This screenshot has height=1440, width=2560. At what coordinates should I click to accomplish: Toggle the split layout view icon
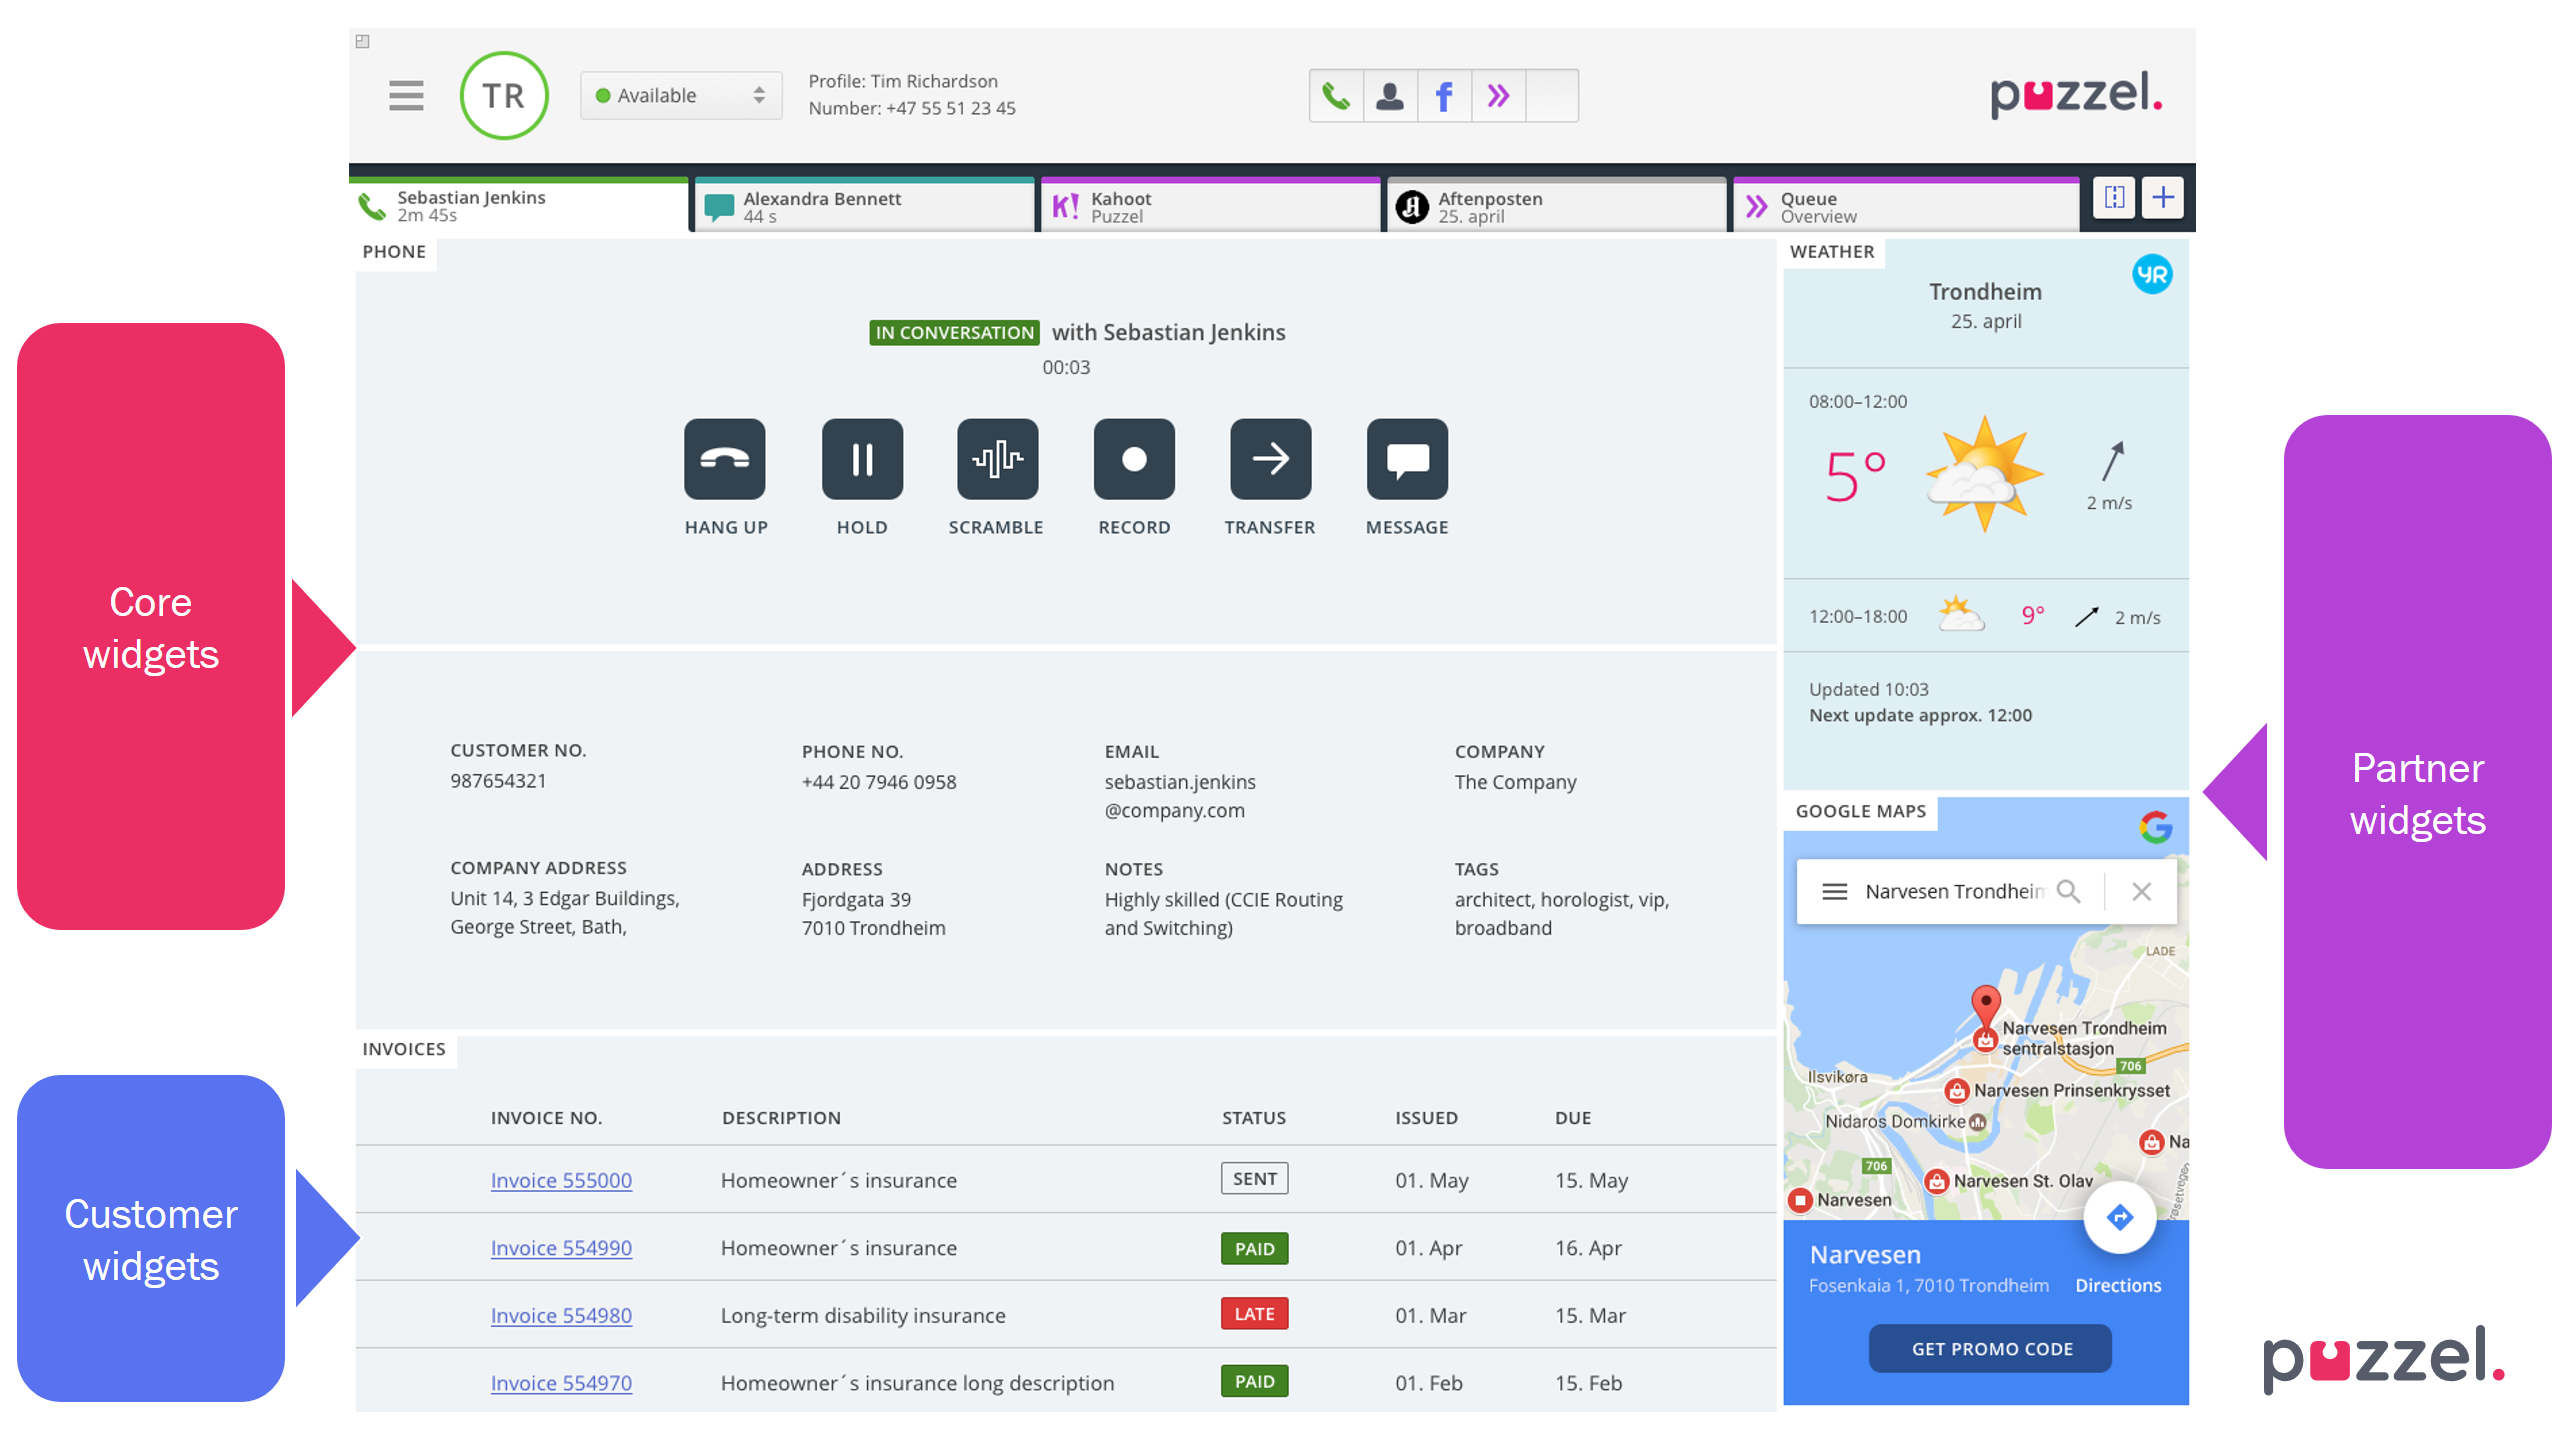pyautogui.click(x=2114, y=197)
